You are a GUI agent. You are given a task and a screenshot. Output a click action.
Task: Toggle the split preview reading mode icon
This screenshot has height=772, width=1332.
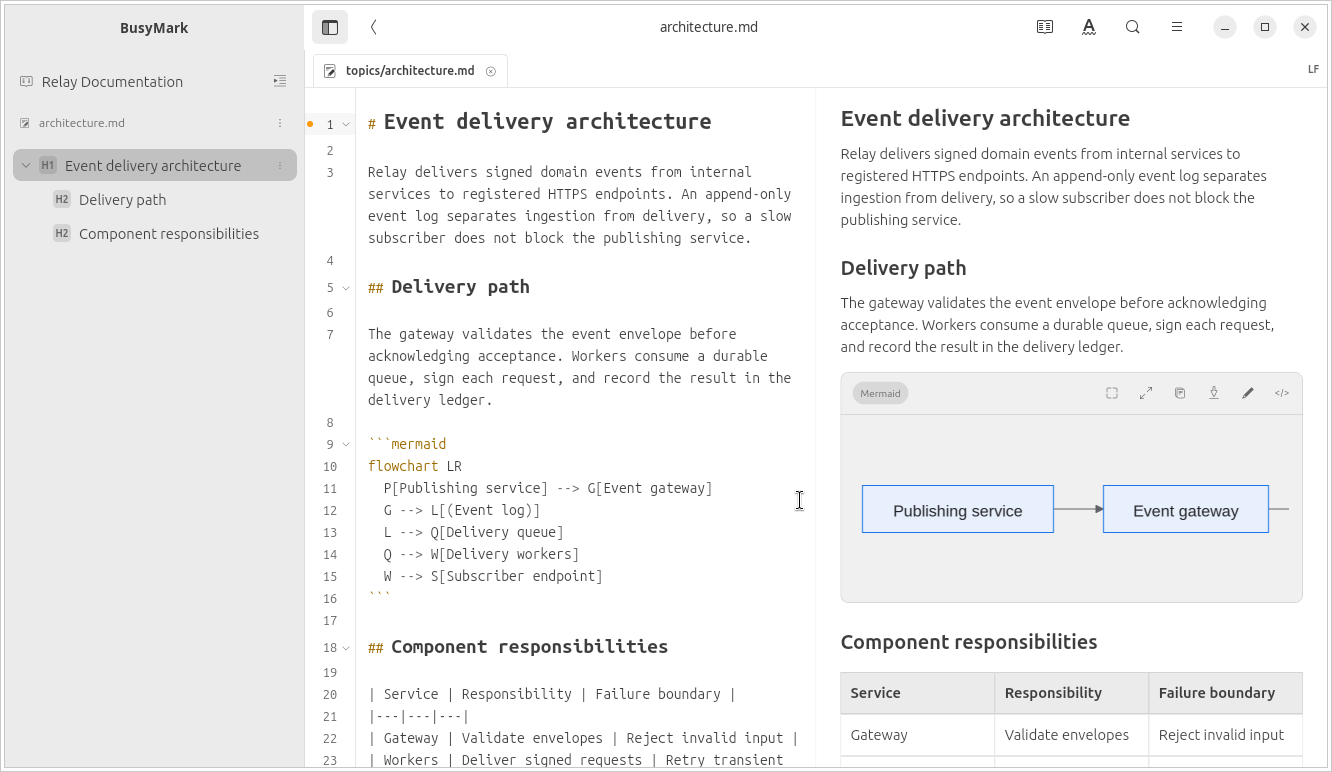tap(1045, 27)
